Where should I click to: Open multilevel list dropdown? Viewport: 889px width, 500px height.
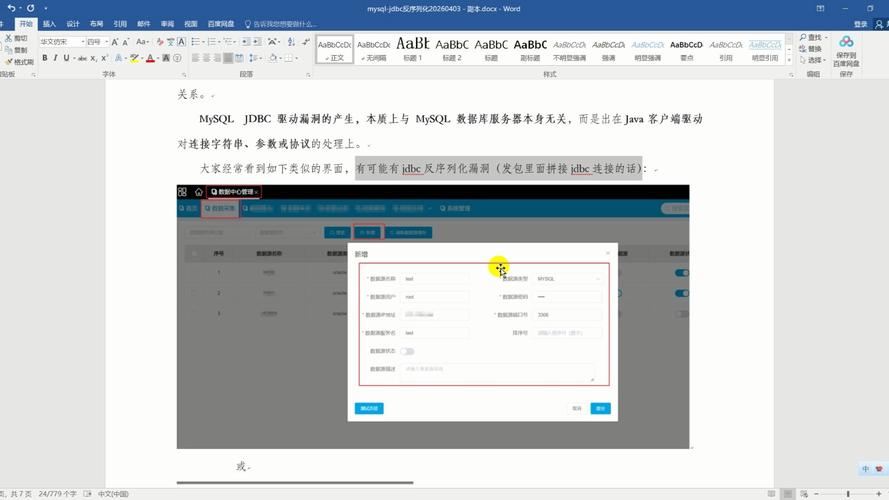235,42
